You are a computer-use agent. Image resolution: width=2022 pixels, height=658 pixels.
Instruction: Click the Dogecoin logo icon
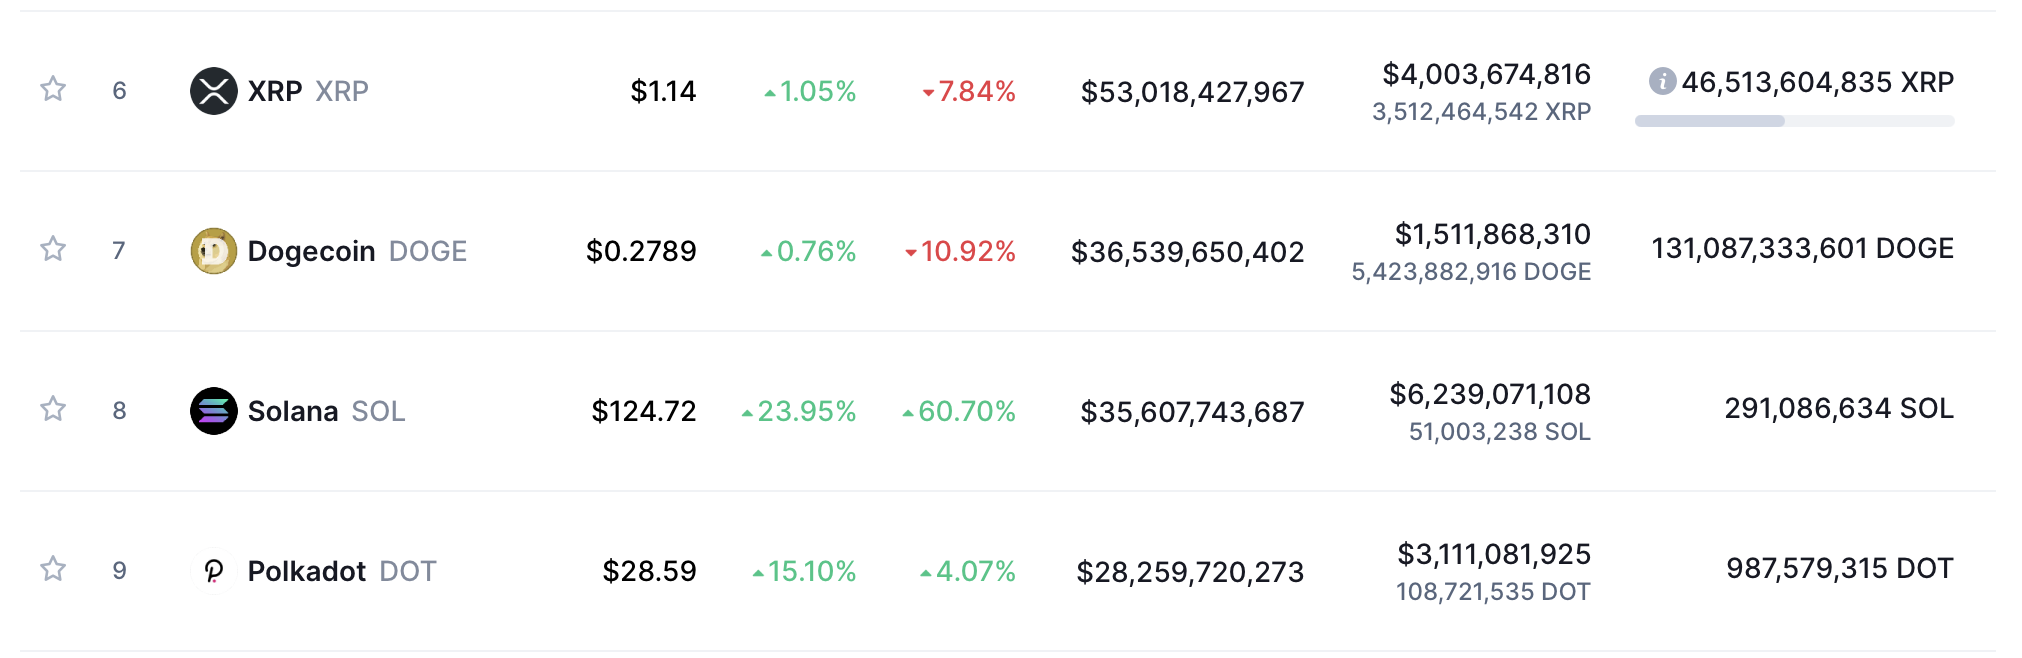(214, 251)
